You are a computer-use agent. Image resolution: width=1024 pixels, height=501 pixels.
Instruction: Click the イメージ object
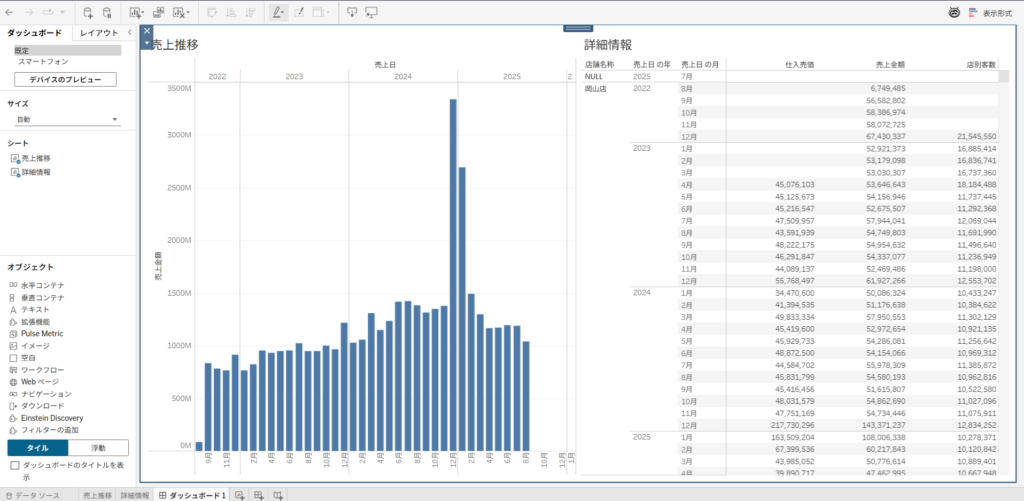point(31,346)
